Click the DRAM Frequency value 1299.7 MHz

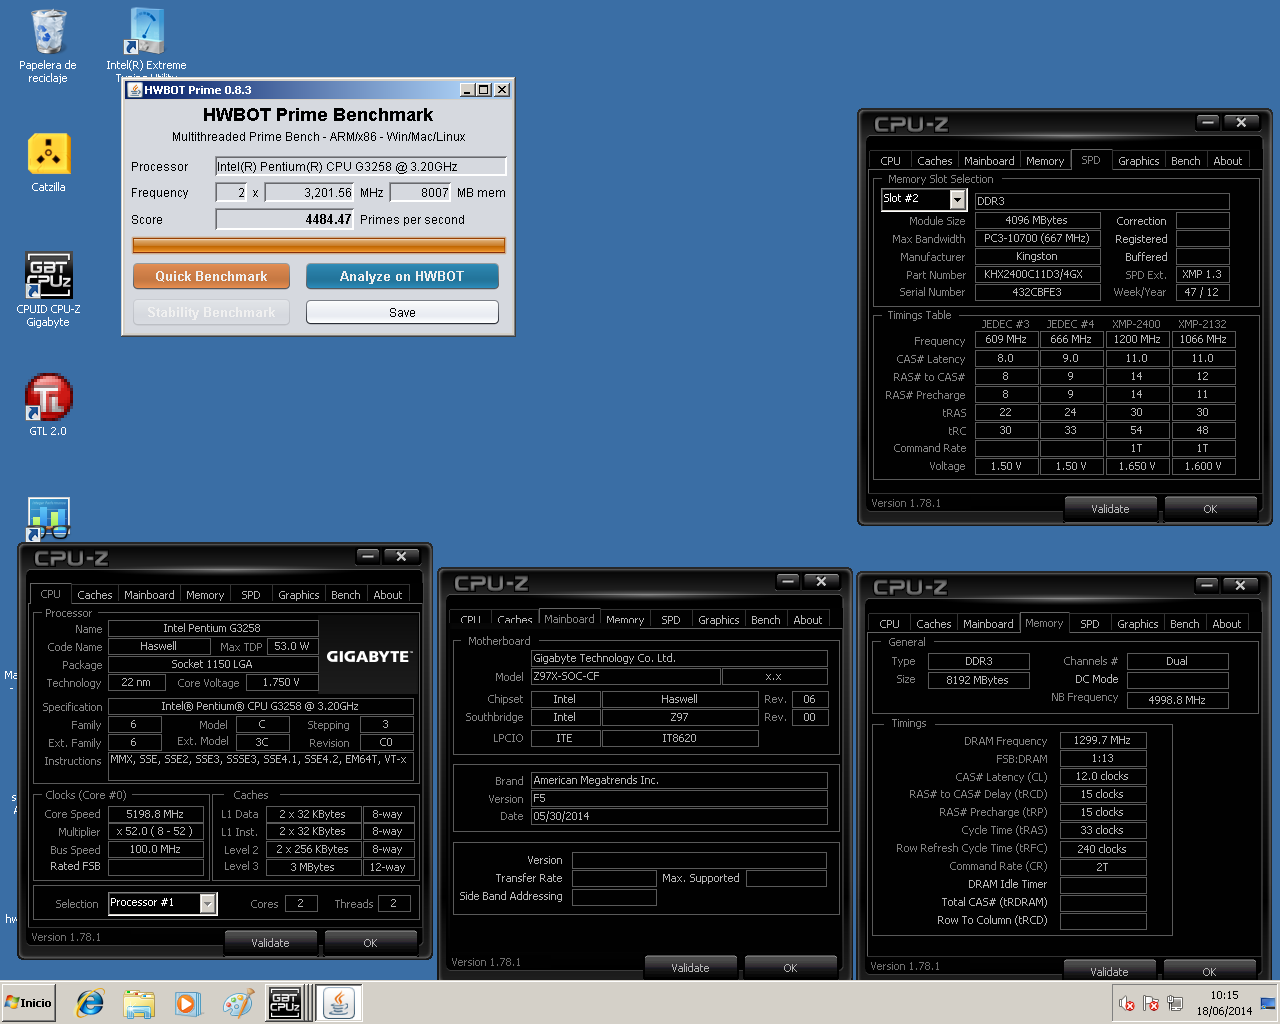coord(1102,740)
